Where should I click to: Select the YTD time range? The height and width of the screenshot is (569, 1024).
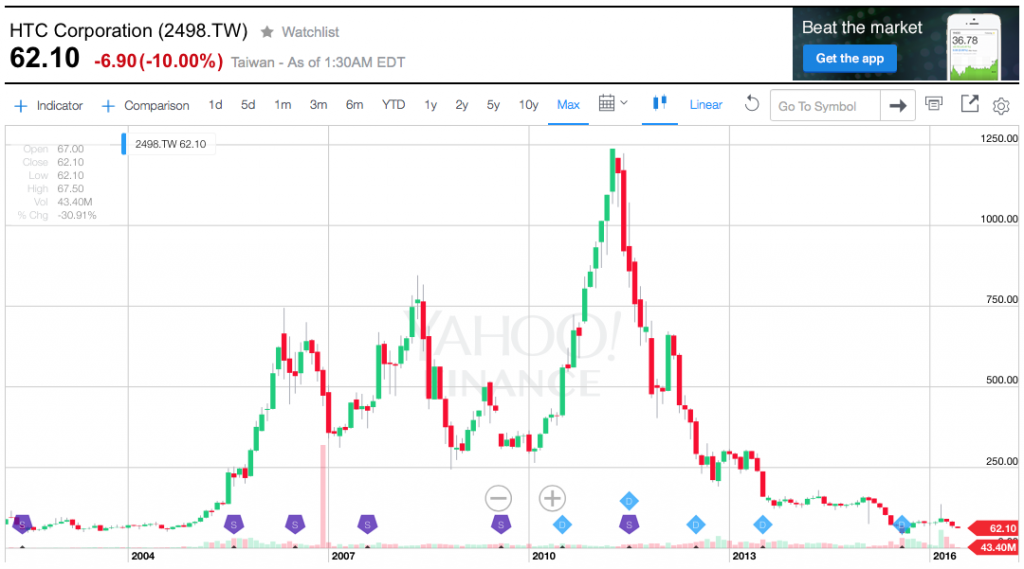(393, 105)
